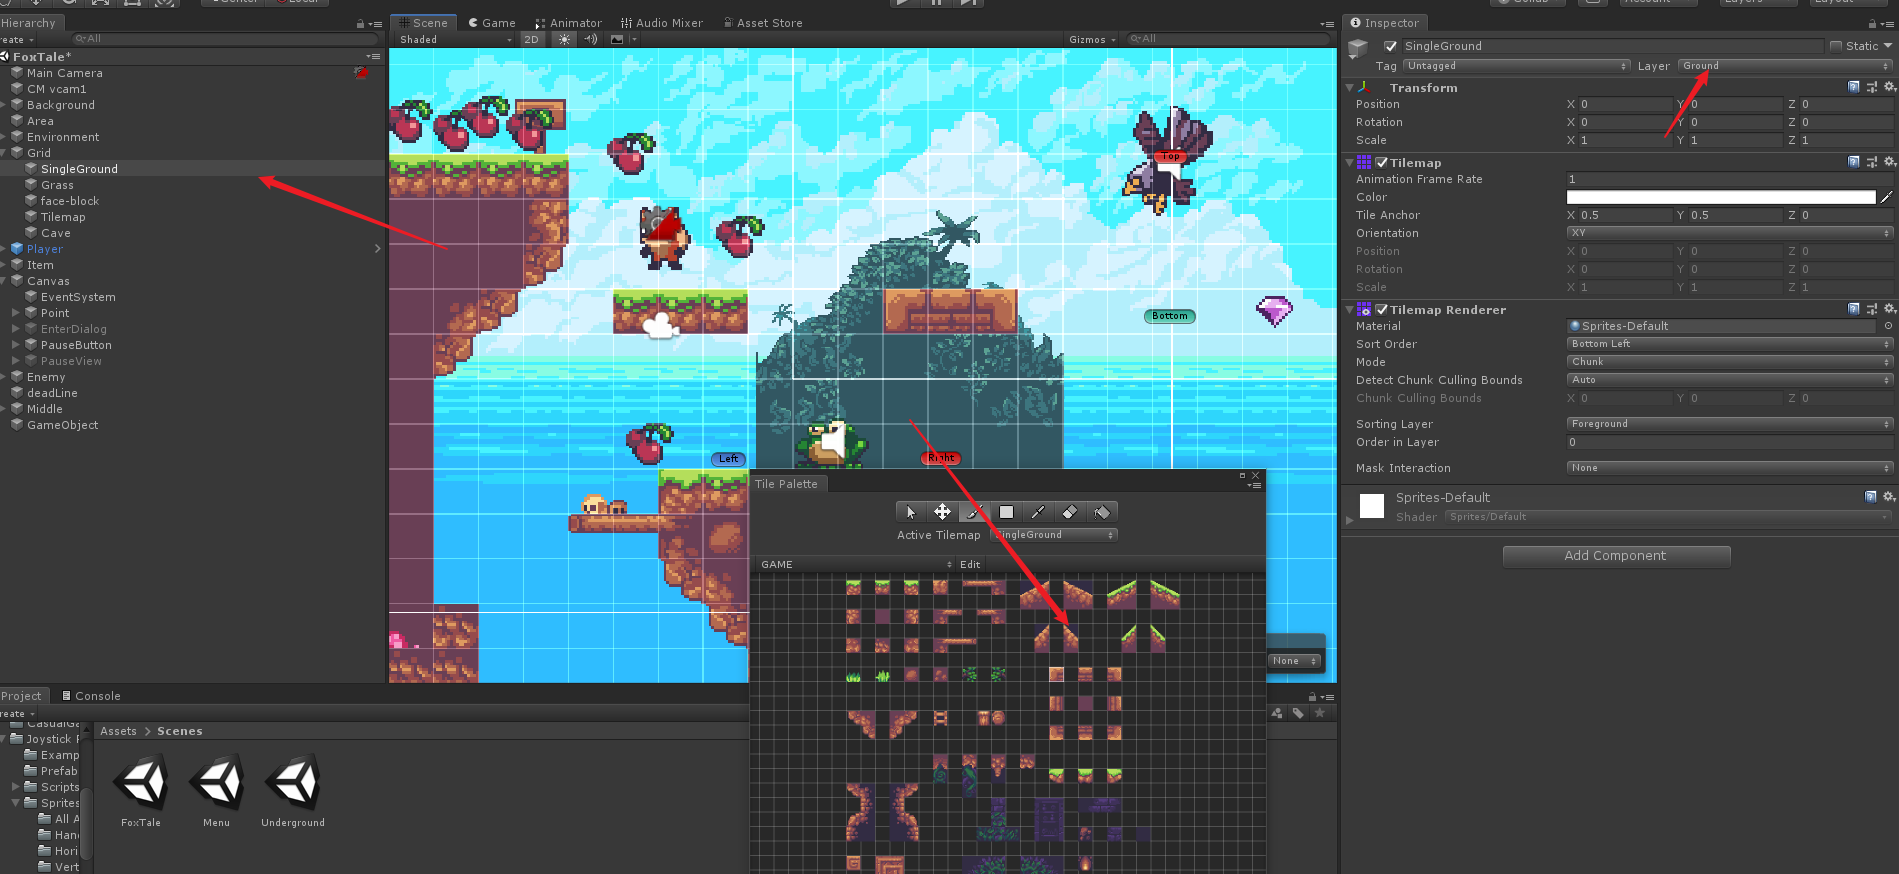Click the Order in Layer input field

[x=1729, y=442]
